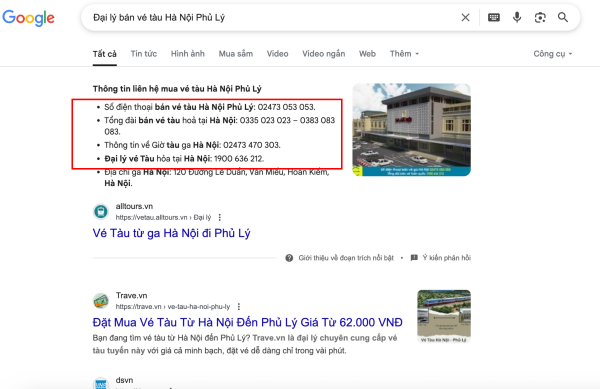Open the Hanoi station featured snippet image

pyautogui.click(x=411, y=130)
